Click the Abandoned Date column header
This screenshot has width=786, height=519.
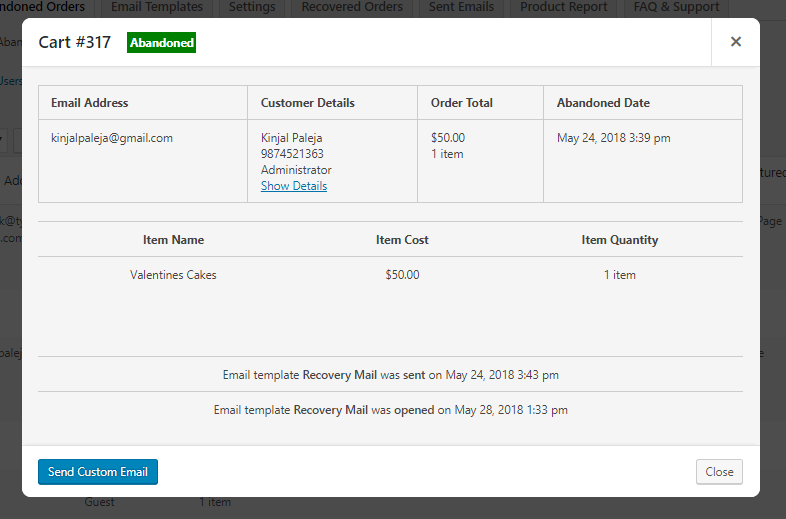(603, 103)
